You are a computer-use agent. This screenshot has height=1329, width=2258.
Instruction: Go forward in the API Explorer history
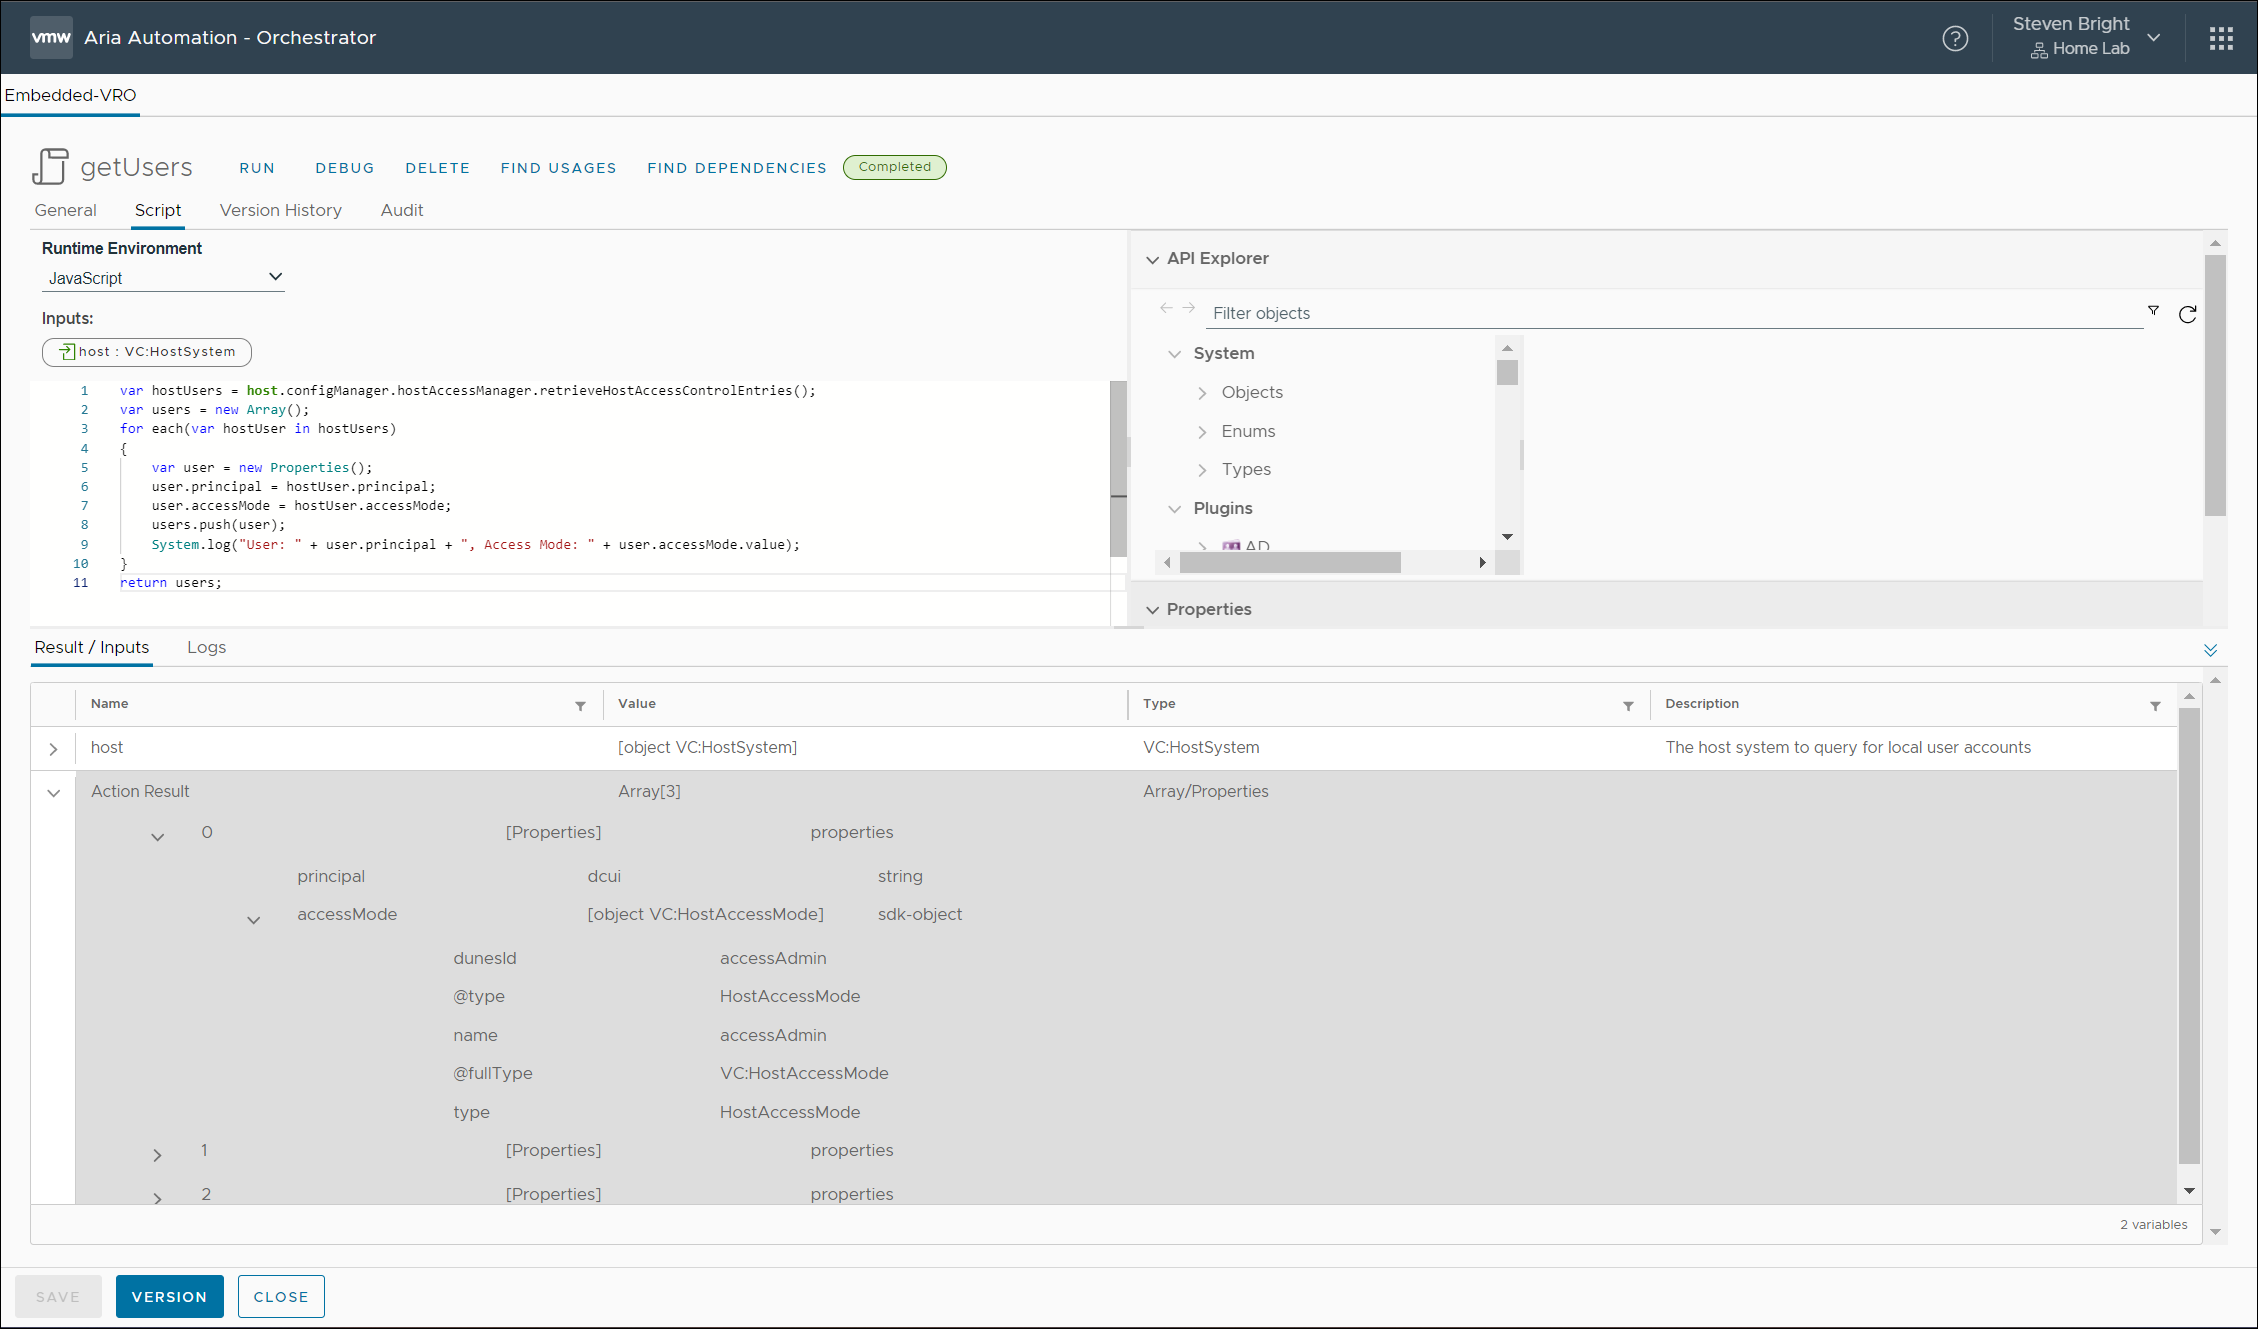pyautogui.click(x=1189, y=308)
